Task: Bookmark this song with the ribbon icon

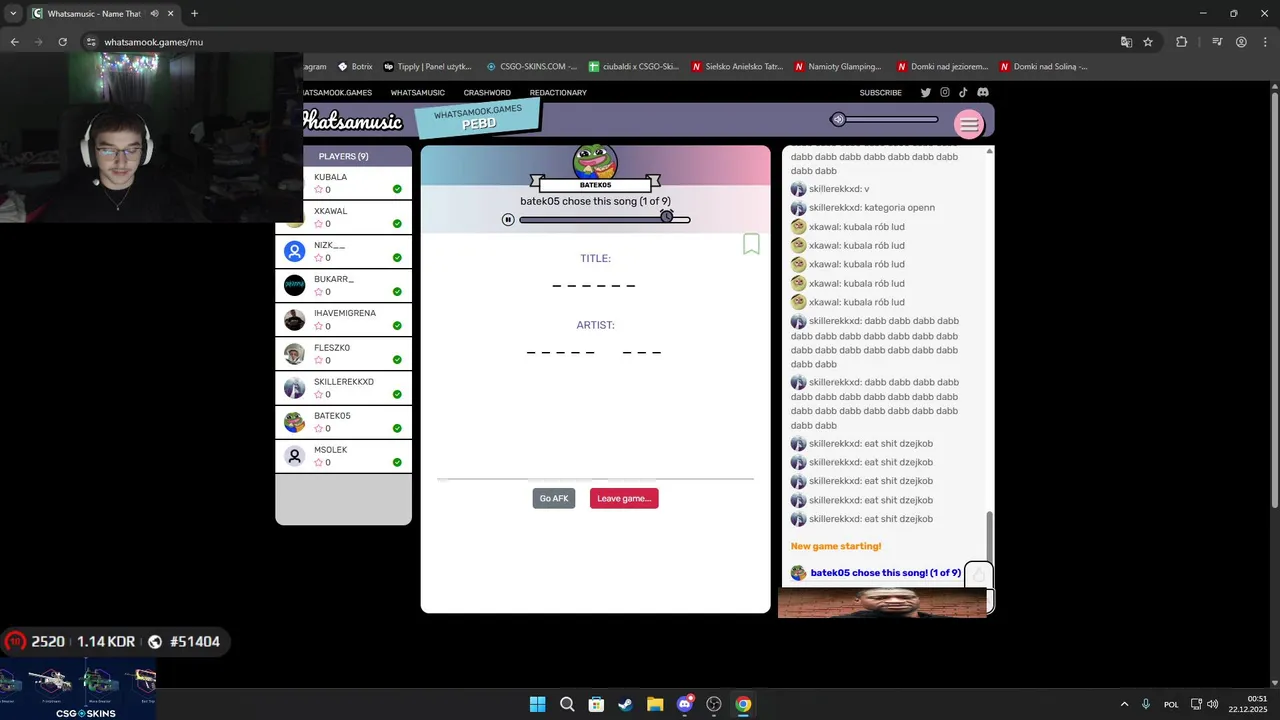Action: (751, 244)
